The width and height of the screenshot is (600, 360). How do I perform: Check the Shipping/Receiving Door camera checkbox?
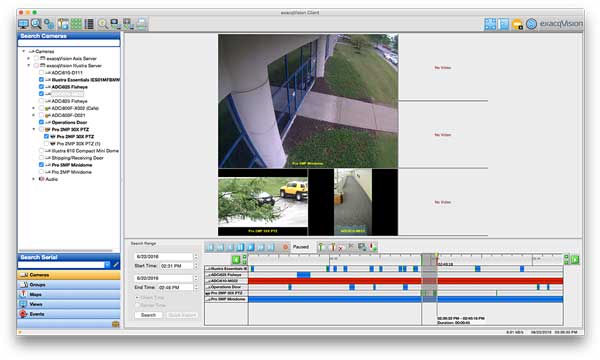[41, 158]
